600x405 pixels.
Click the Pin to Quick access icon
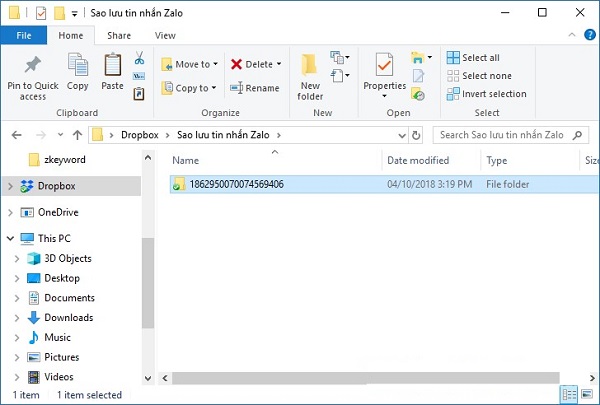[32, 68]
